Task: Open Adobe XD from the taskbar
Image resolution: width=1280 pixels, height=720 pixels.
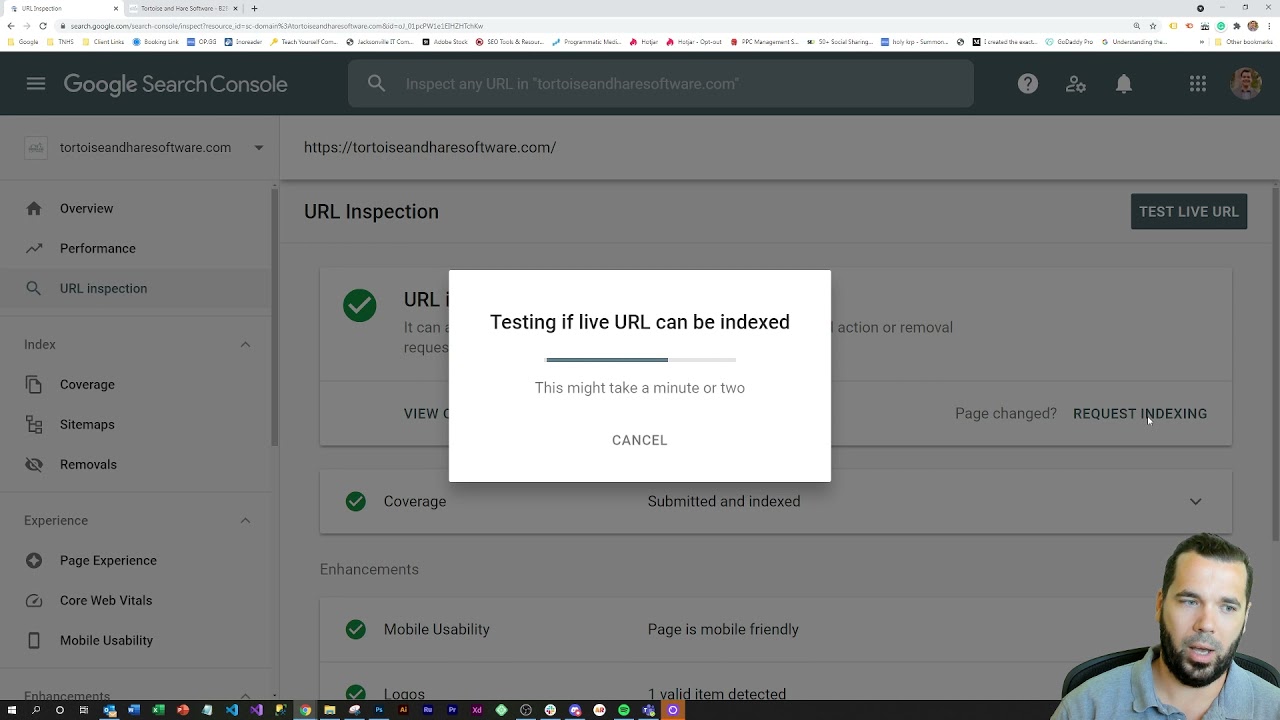Action: [477, 710]
